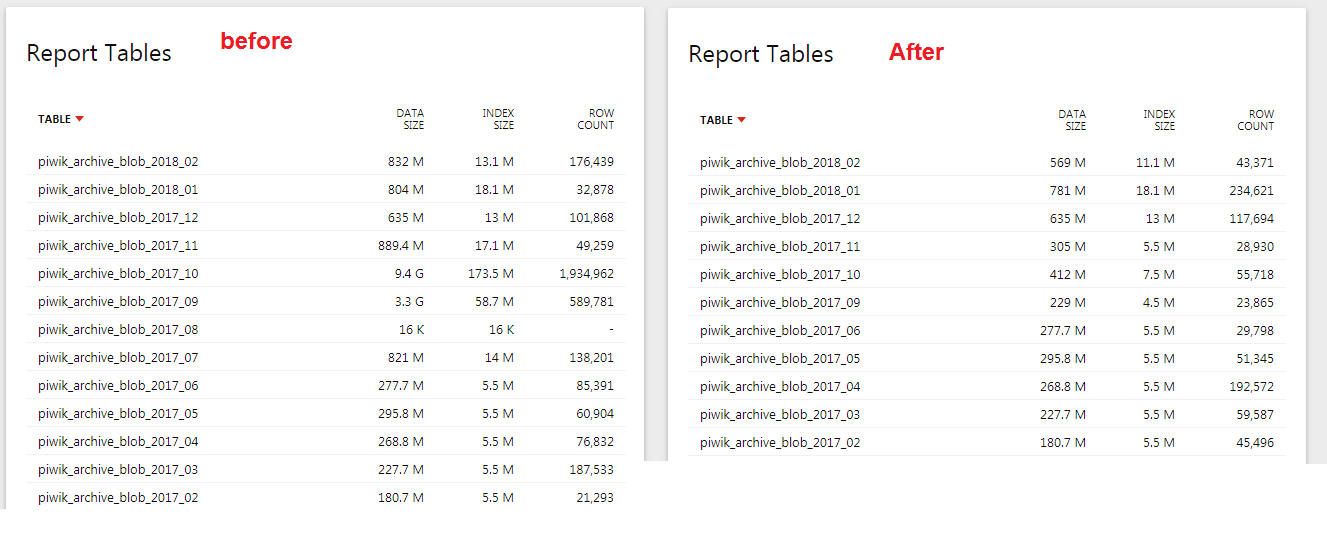This screenshot has width=1327, height=534.
Task: Click the '305 M' data size cell
Action: pyautogui.click(x=1068, y=246)
